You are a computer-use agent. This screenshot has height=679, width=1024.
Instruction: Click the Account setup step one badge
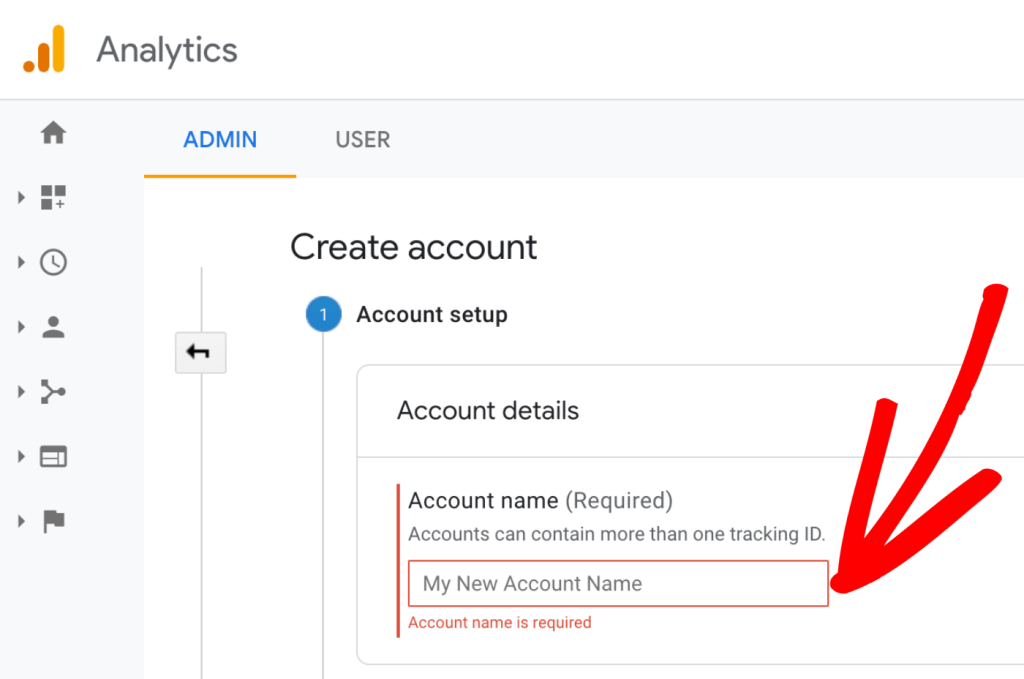point(322,314)
